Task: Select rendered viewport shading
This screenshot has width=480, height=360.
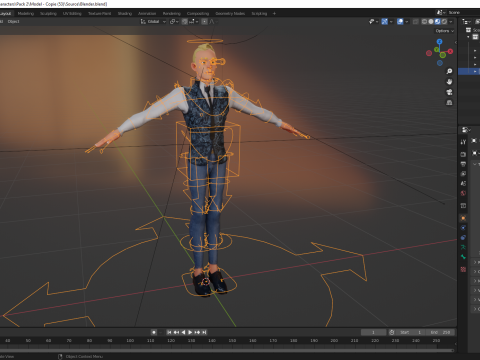Action: click(x=444, y=21)
